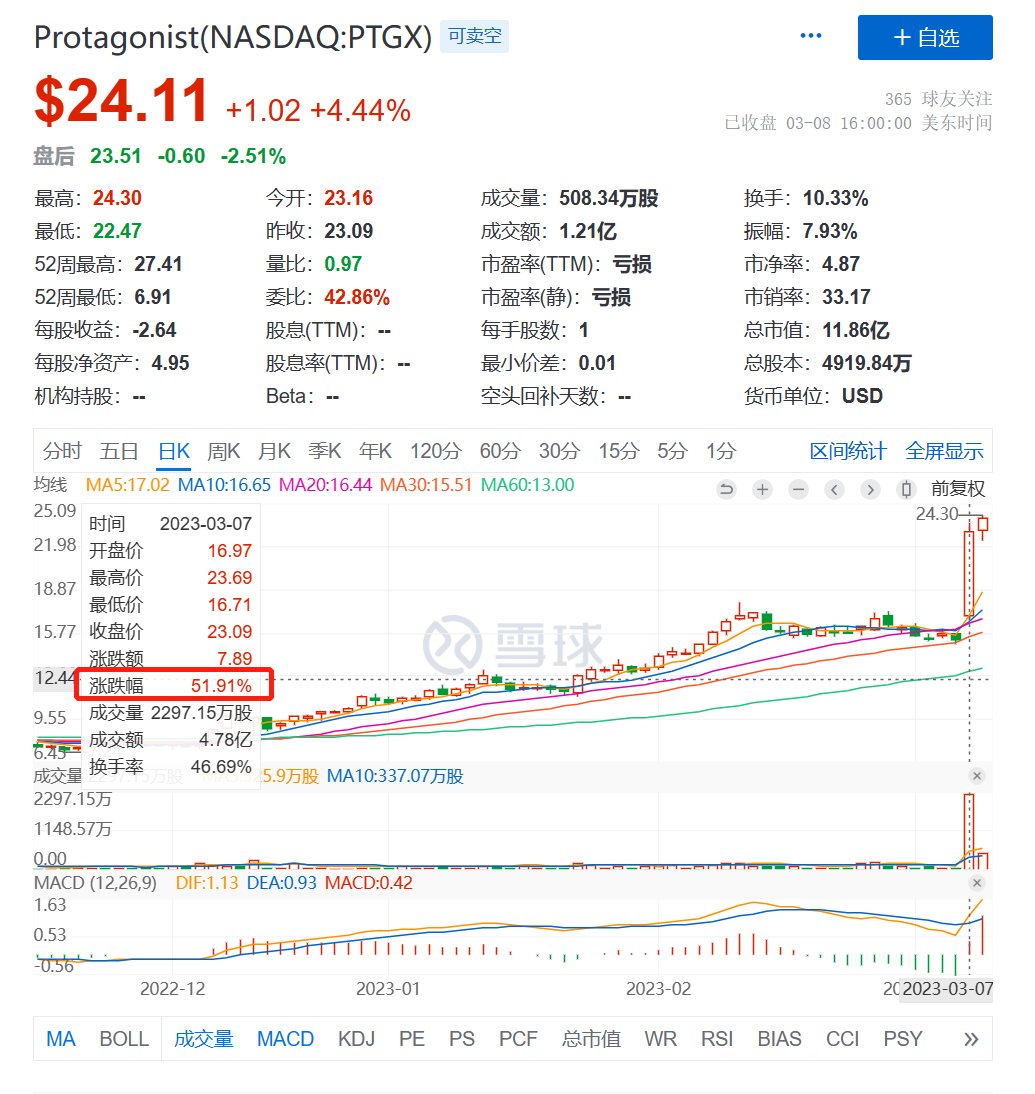
Task: Click the stock title Protagonist(NASDAQ:PTGX)
Action: click(233, 37)
